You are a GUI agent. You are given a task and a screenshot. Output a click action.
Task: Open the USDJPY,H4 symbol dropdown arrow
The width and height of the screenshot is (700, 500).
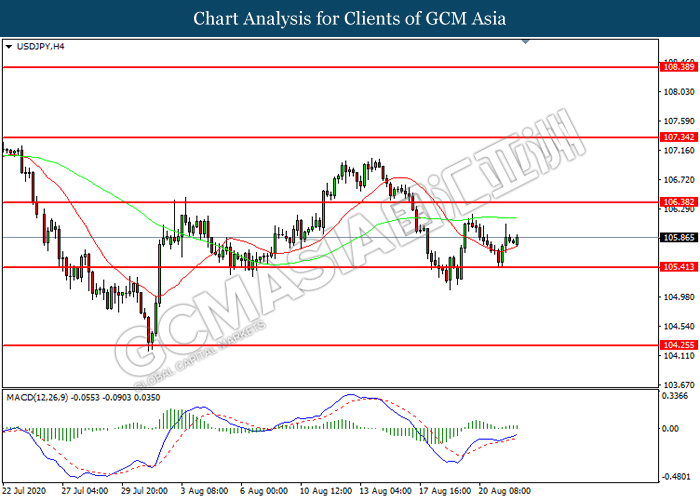(x=9, y=46)
